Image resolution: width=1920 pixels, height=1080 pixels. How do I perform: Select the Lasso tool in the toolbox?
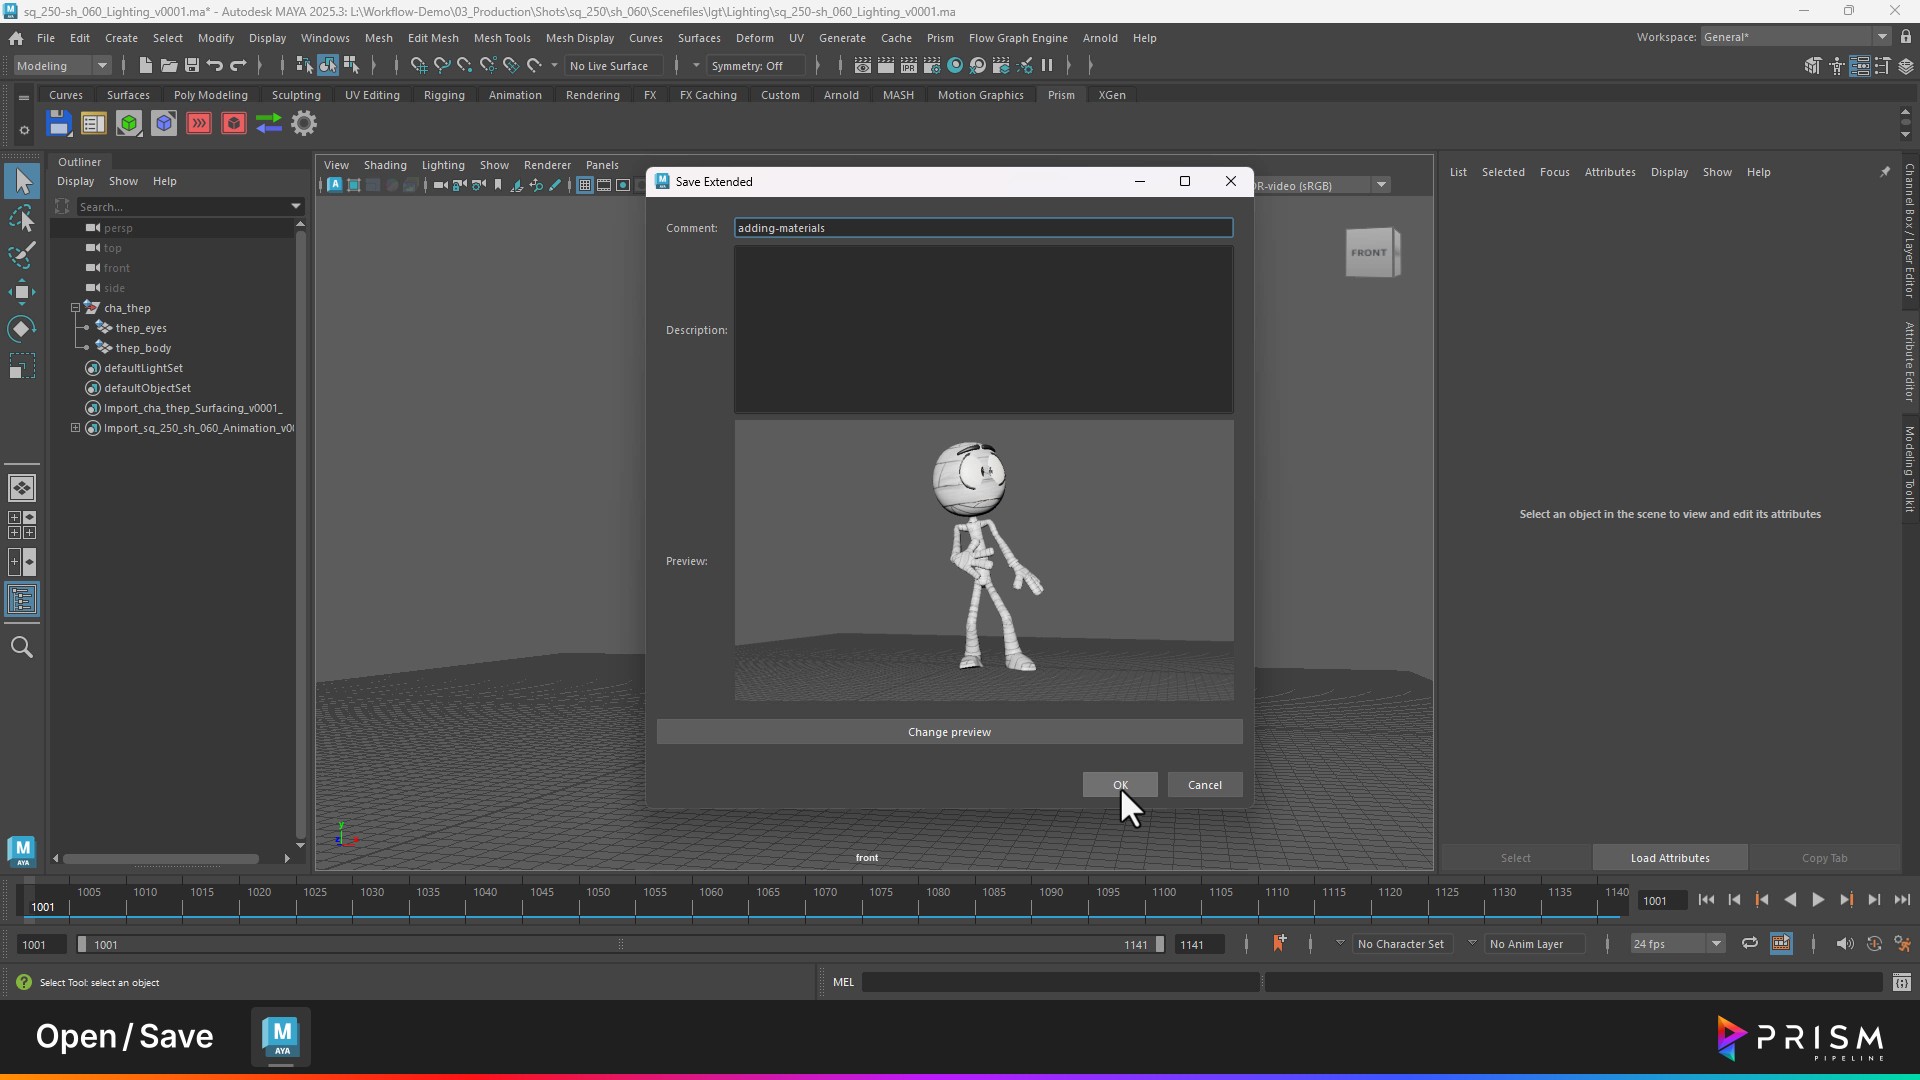pos(22,219)
